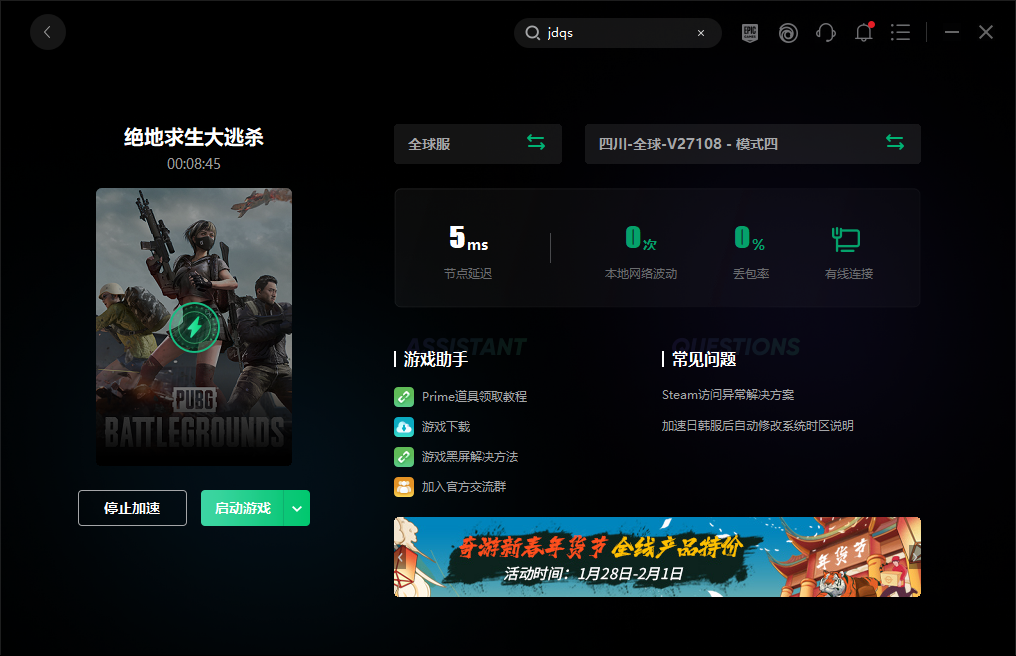Open 加入官方交流群 link
The width and height of the screenshot is (1016, 656).
pyautogui.click(x=464, y=487)
